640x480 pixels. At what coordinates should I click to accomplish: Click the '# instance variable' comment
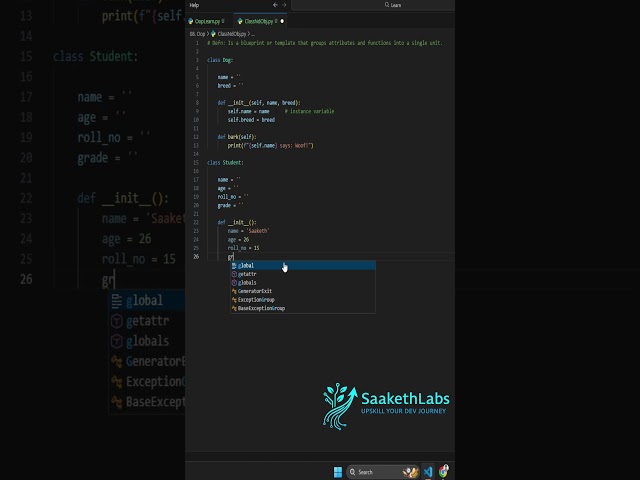[x=309, y=111]
